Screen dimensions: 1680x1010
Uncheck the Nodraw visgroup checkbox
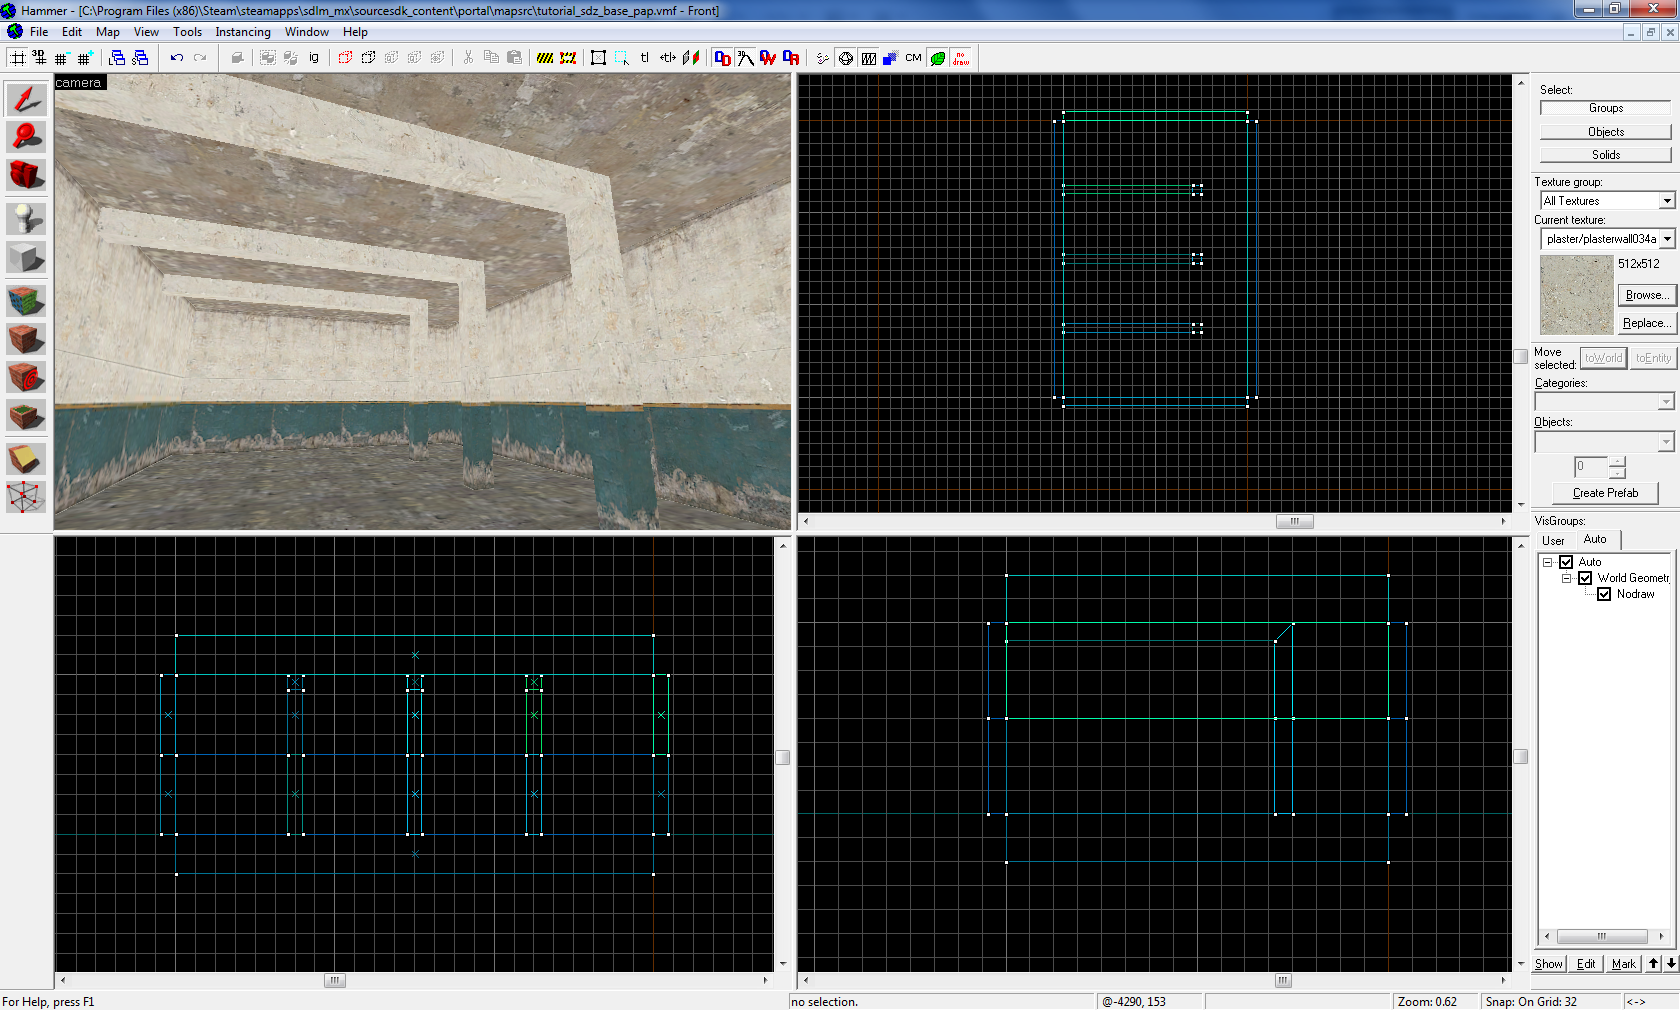click(1604, 594)
